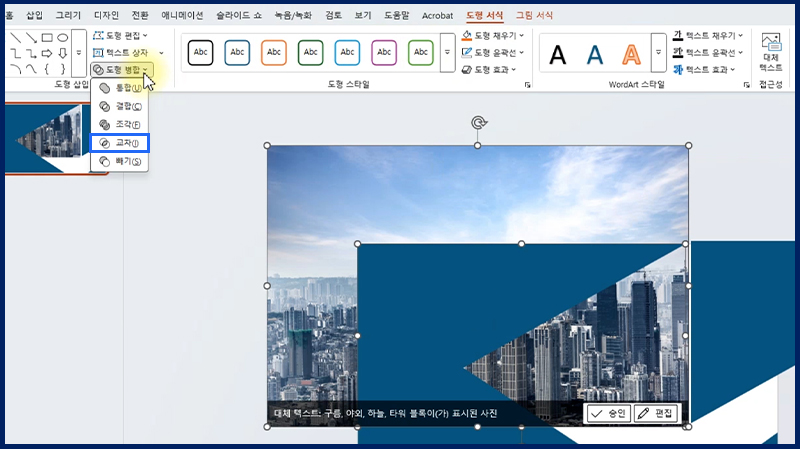Image resolution: width=800 pixels, height=449 pixels.
Task: Click the 텍스트 상자 button
Action: 120,53
